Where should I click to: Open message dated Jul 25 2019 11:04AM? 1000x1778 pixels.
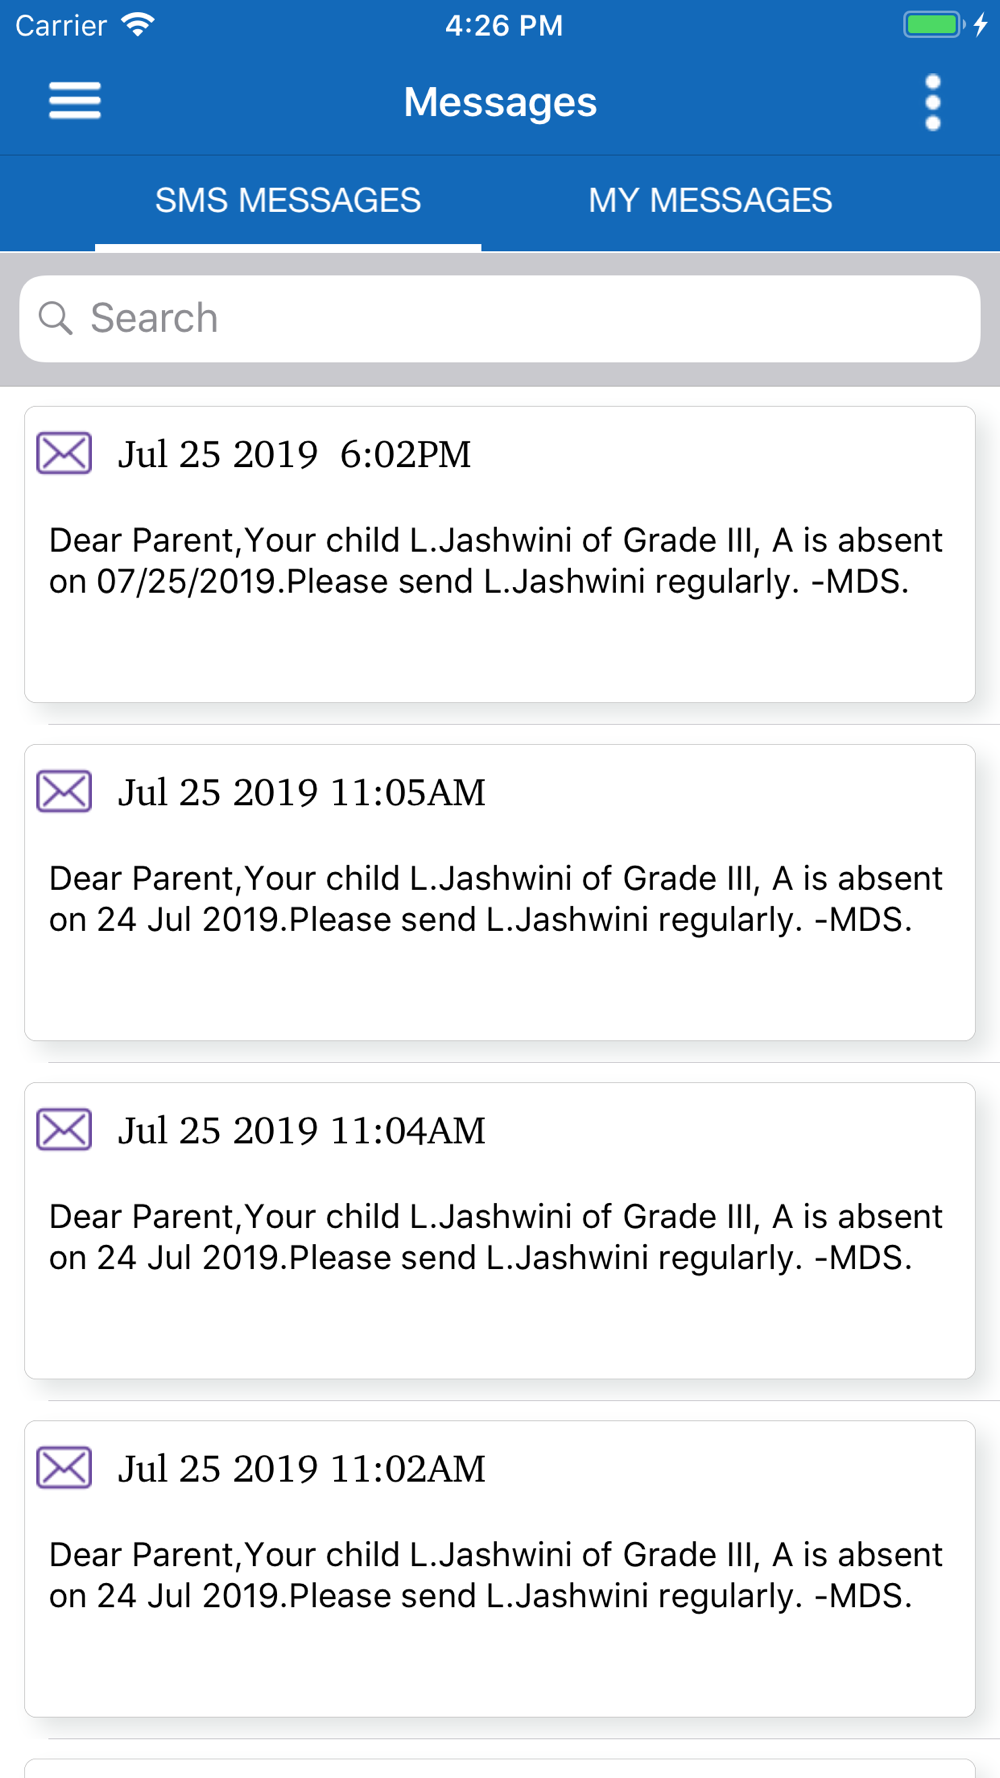tap(500, 1230)
